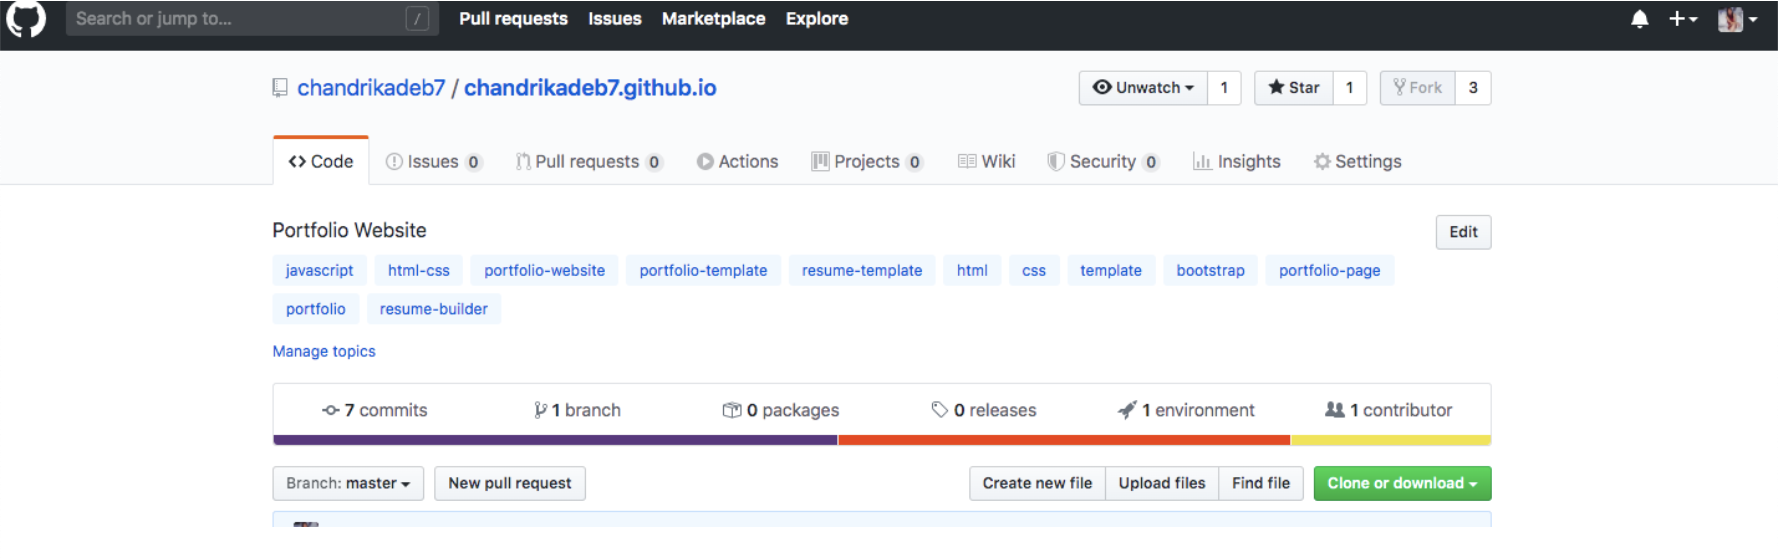The image size is (1778, 558).
Task: Open the resume-builder topic tag
Action: tap(434, 309)
